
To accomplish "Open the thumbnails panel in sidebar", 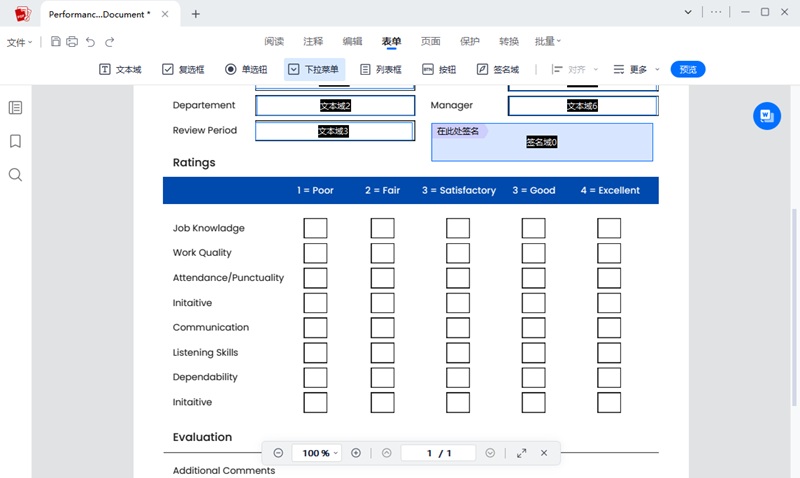I will coord(15,108).
